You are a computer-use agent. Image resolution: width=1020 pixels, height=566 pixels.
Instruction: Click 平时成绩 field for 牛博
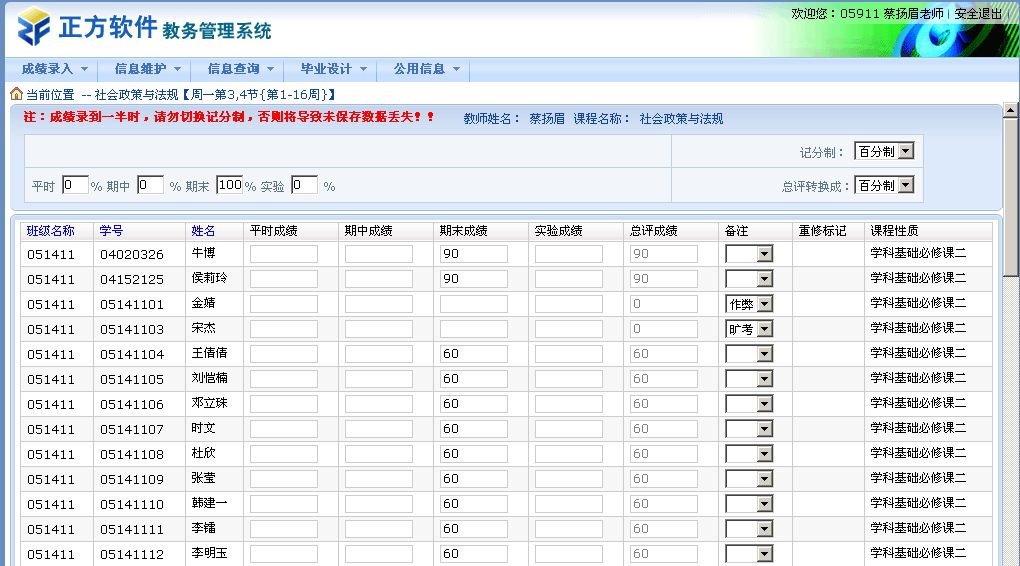point(284,254)
